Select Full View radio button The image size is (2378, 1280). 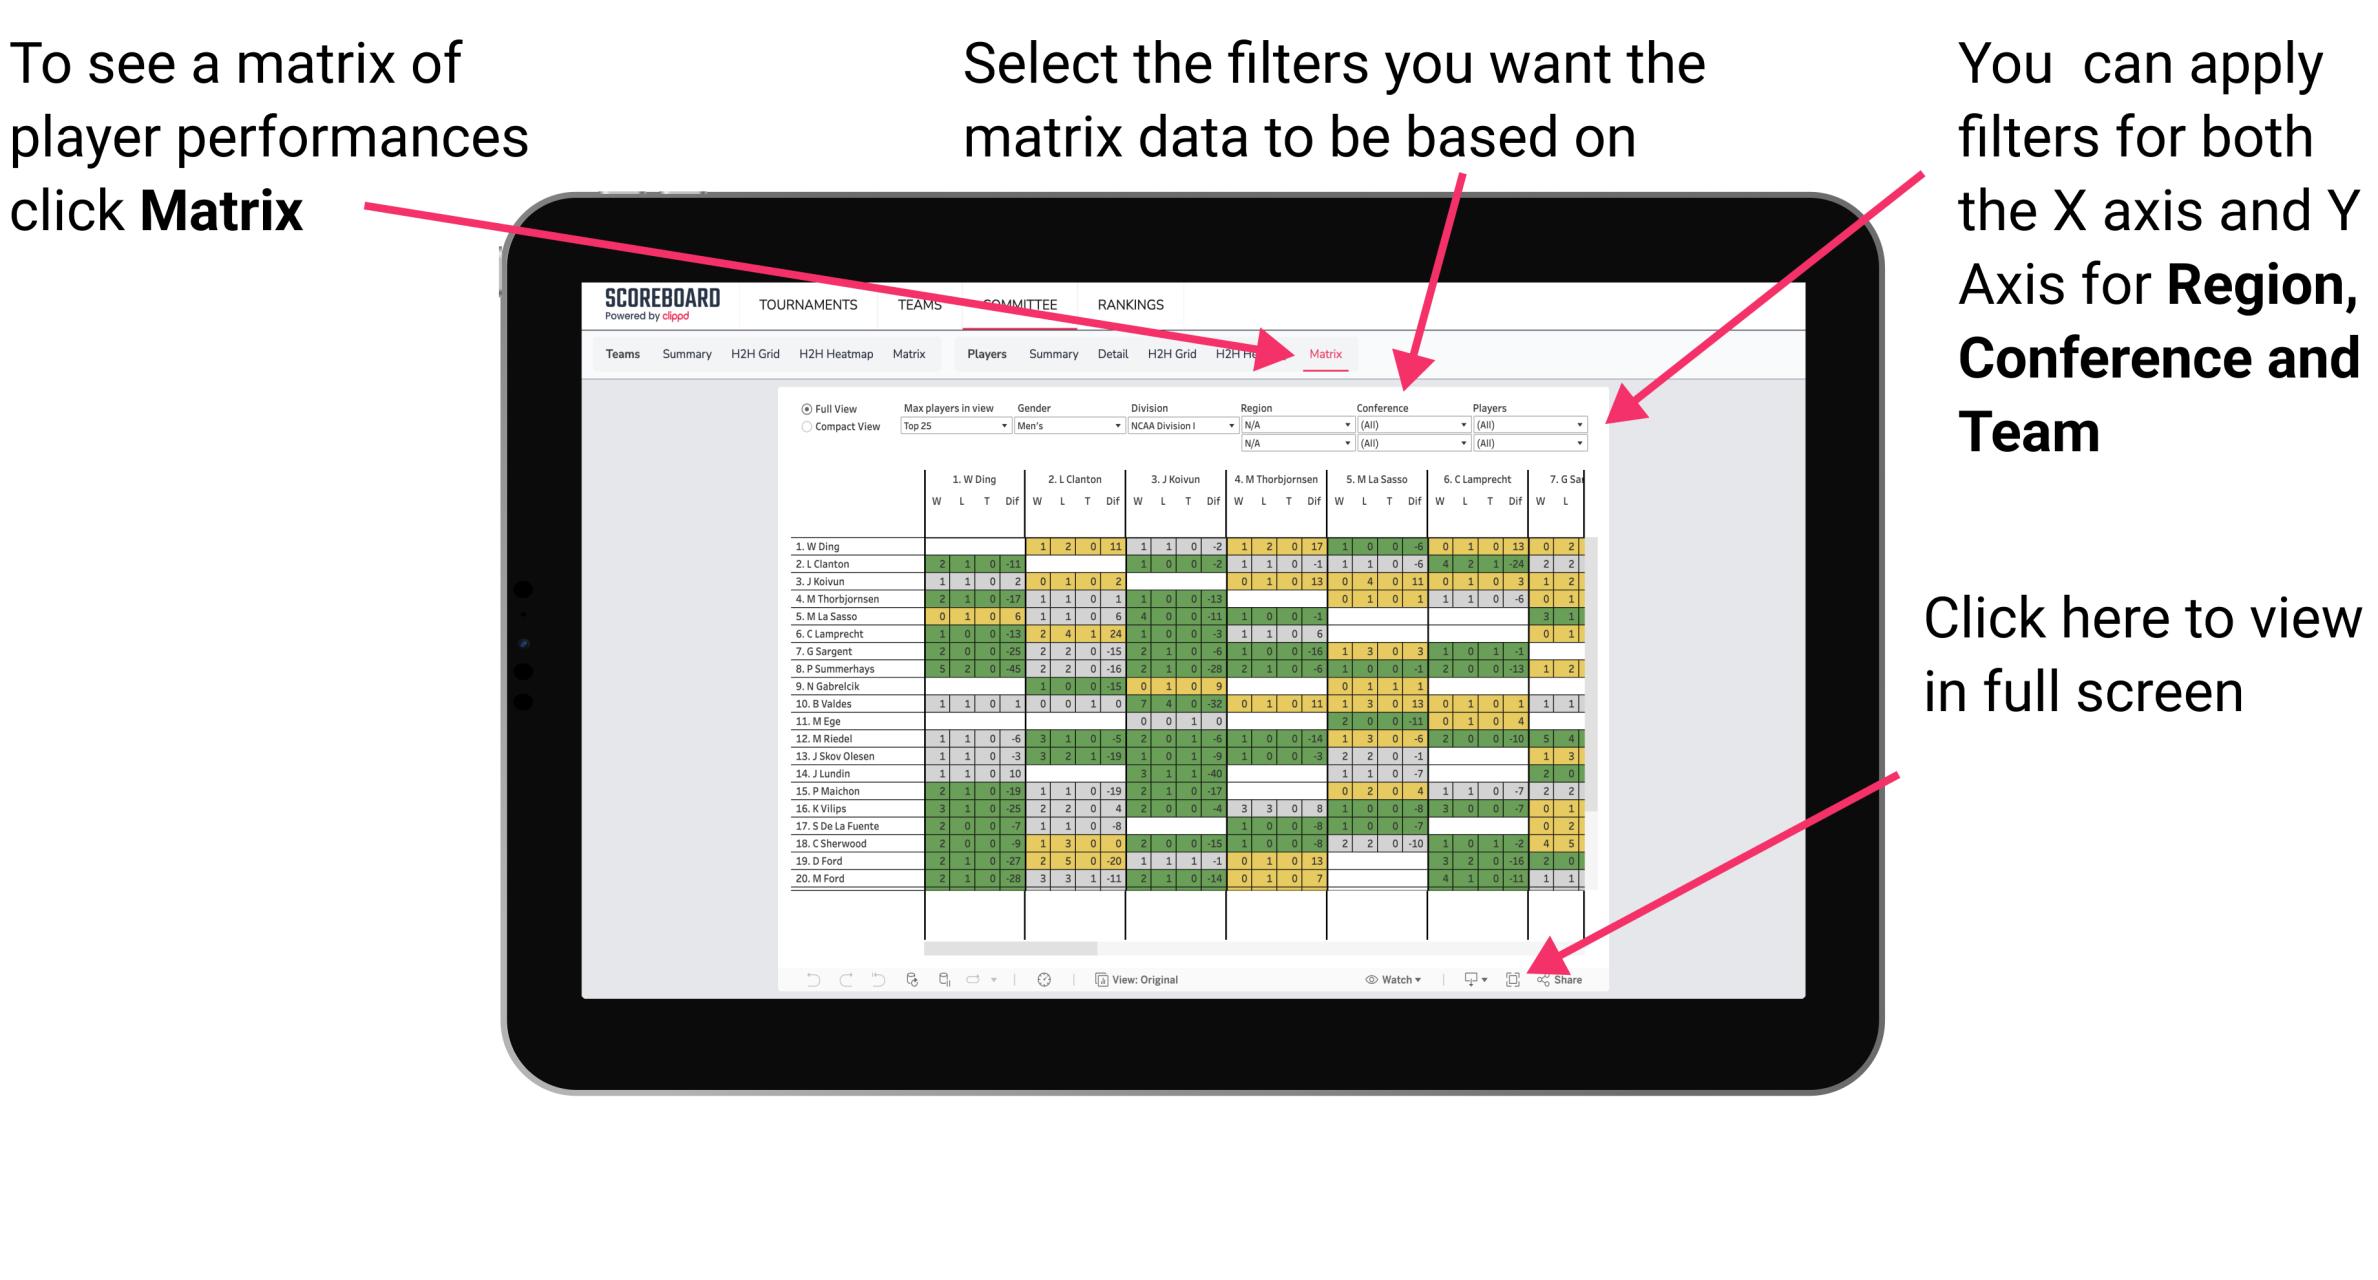[805, 408]
